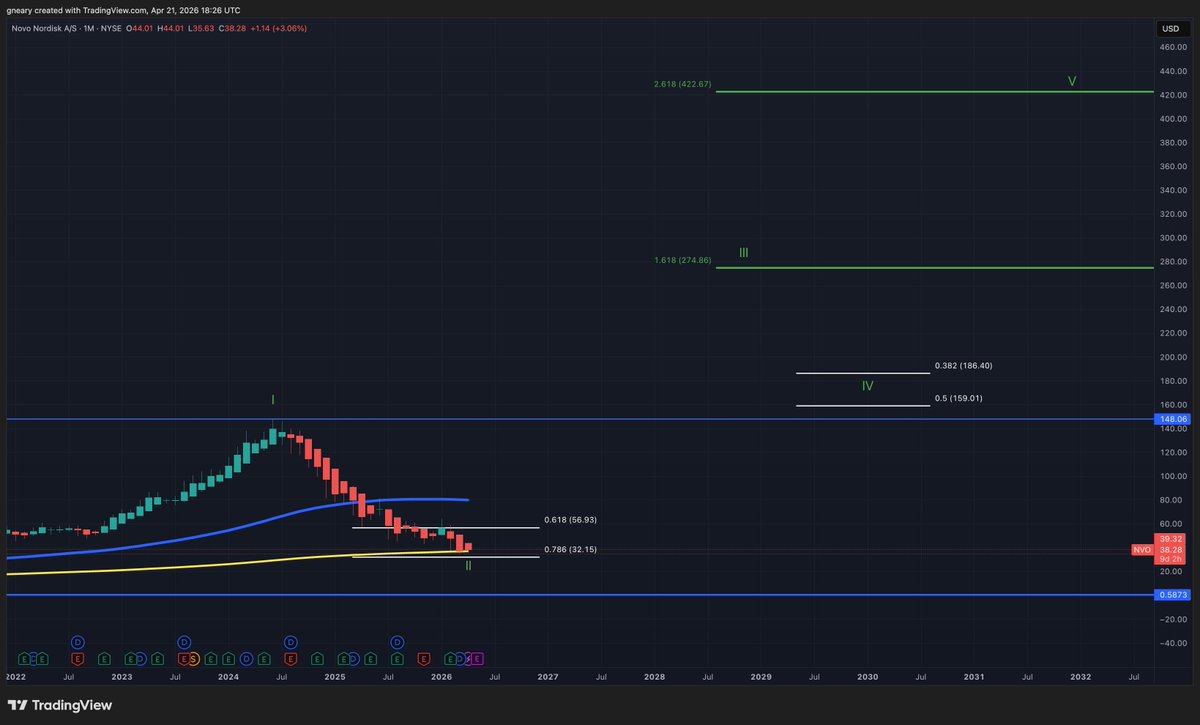Image resolution: width=1200 pixels, height=725 pixels.
Task: Click the TradingView logo
Action: [62, 705]
